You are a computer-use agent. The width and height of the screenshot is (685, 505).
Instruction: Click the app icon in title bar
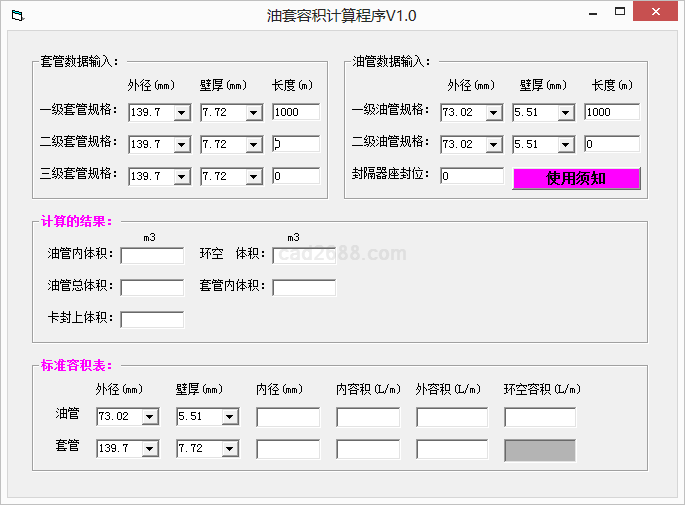point(16,16)
